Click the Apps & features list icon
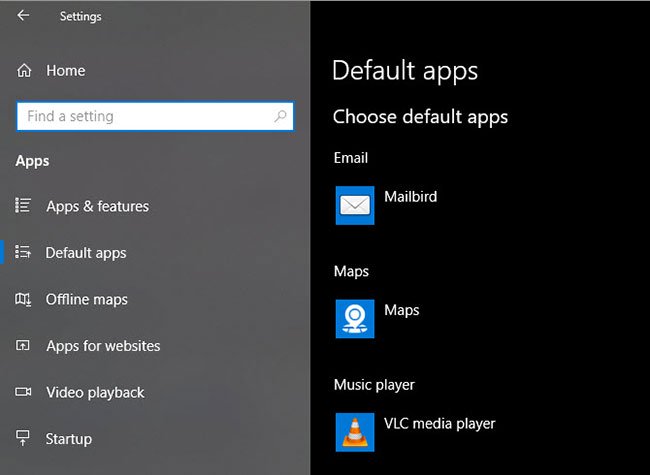The height and width of the screenshot is (475, 650). [x=24, y=206]
